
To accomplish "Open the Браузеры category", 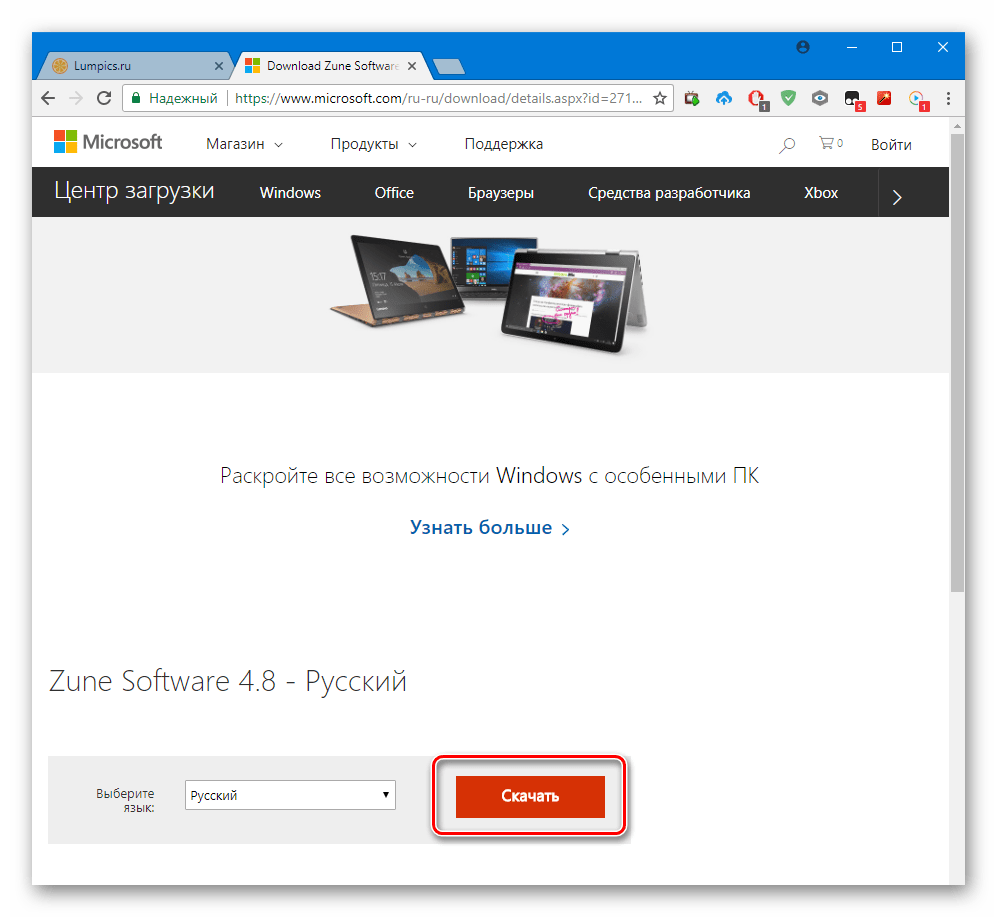I will point(500,193).
